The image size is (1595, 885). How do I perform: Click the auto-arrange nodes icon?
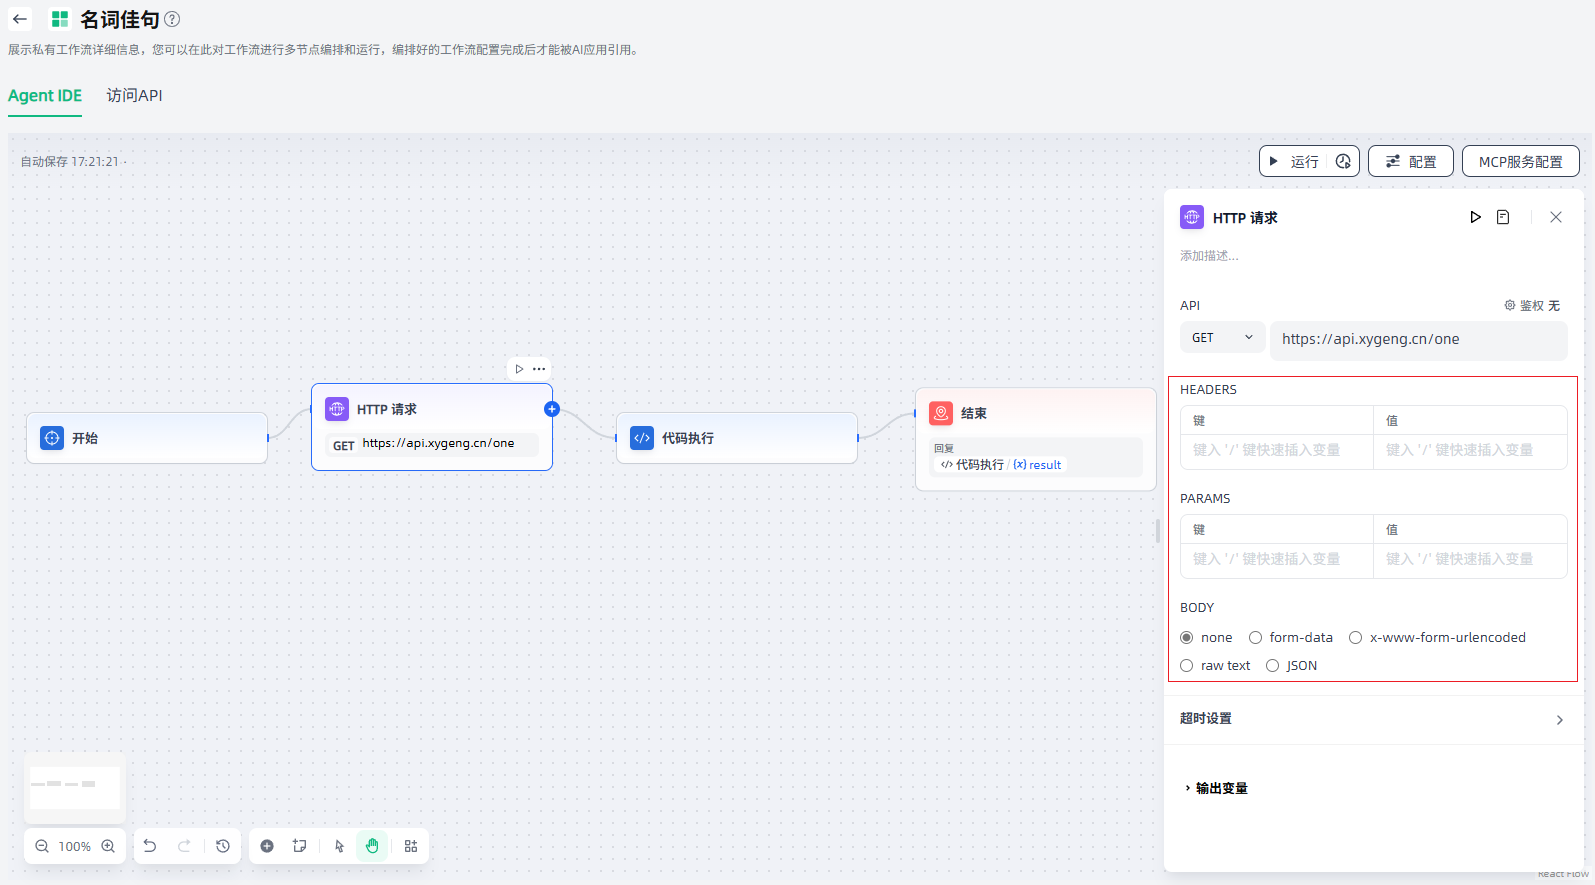[411, 846]
